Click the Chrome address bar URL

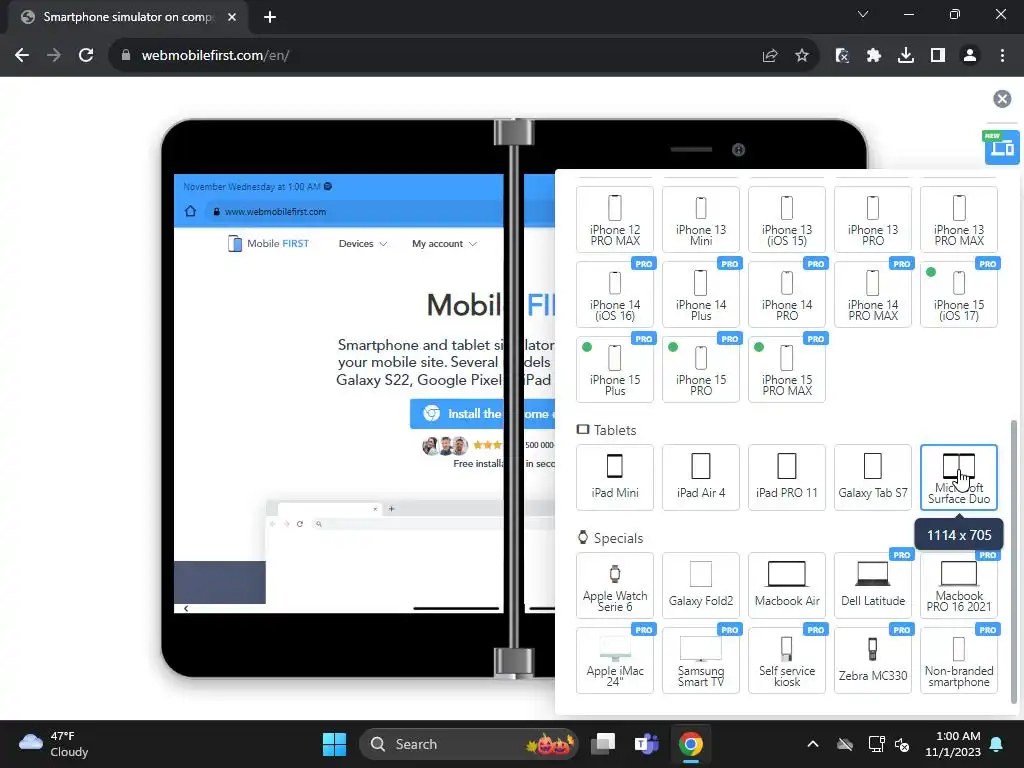tap(216, 56)
